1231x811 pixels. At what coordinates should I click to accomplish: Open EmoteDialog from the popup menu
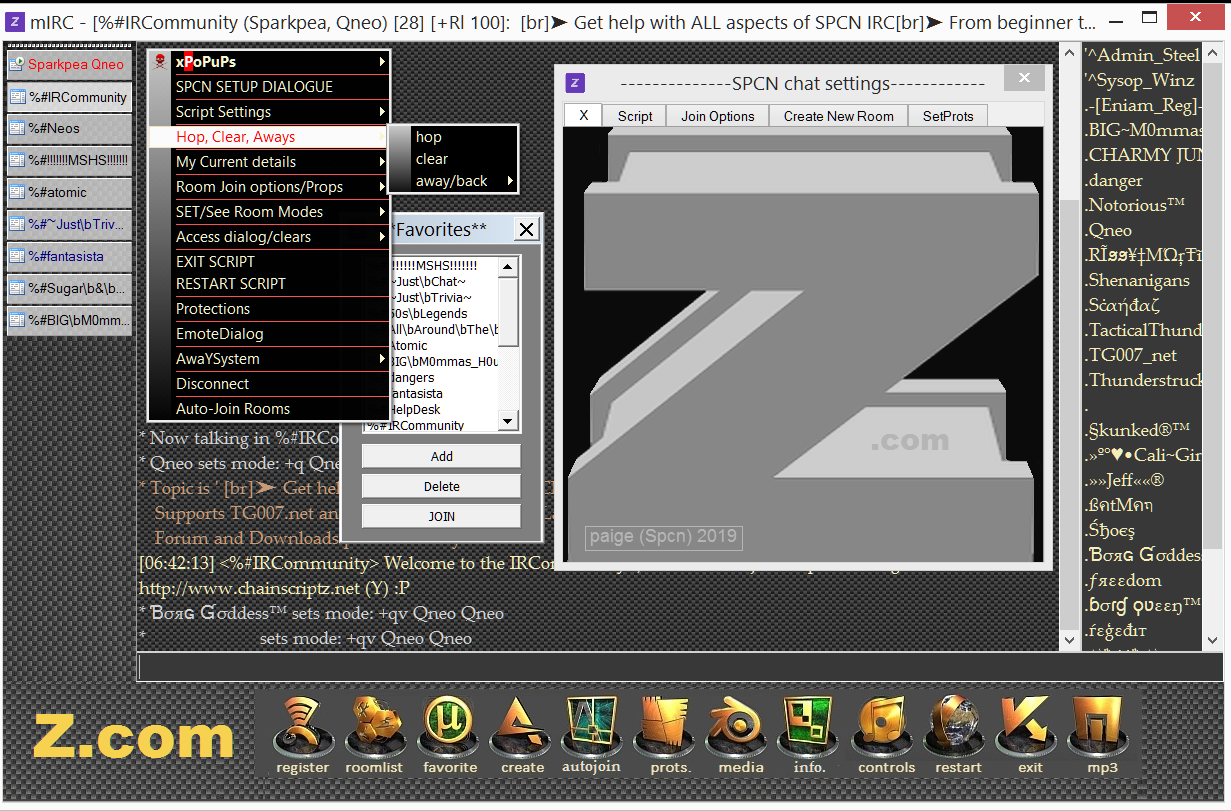click(x=268, y=334)
